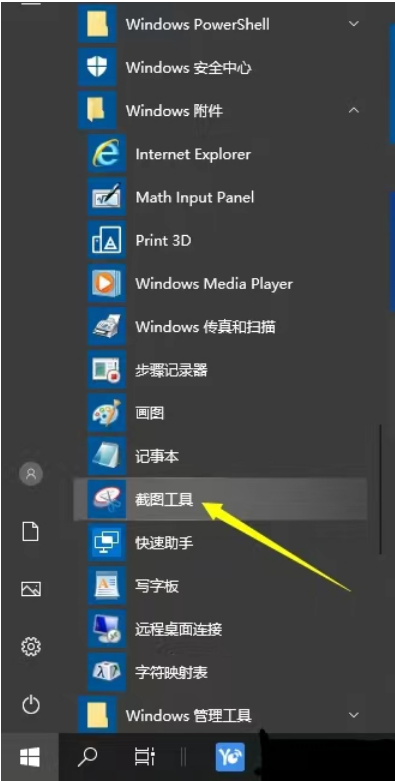Select the 画图 label
Viewport: 395px width, 781px height.
click(x=149, y=413)
